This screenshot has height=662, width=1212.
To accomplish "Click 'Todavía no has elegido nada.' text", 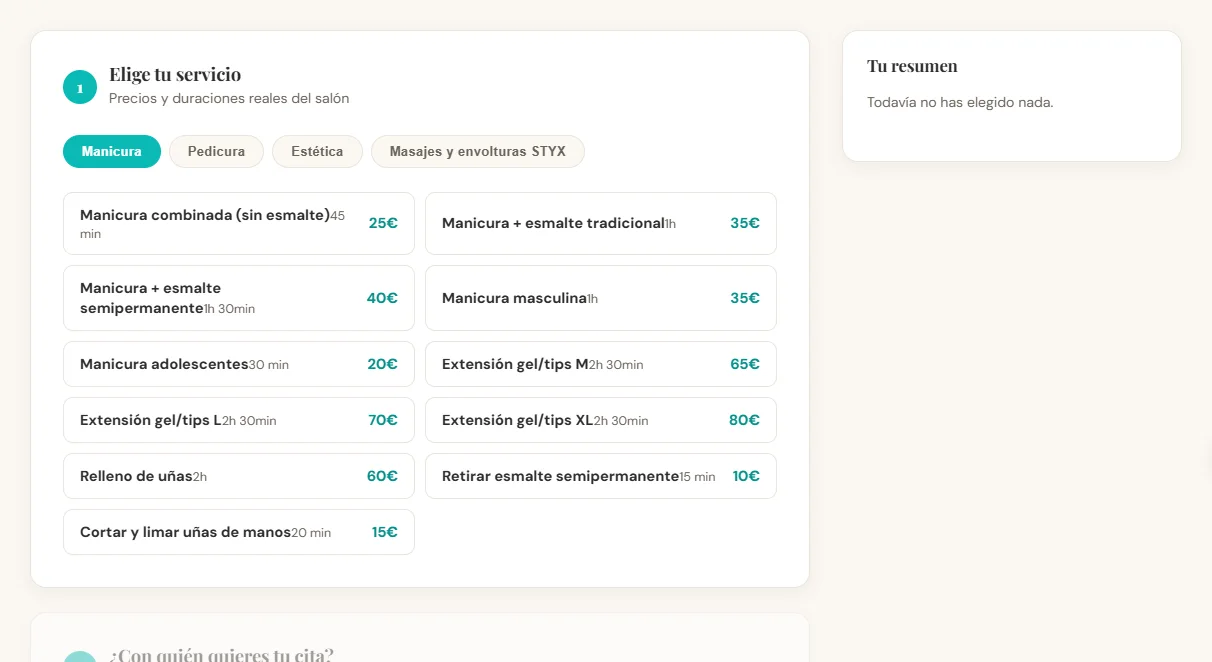I will (x=960, y=102).
